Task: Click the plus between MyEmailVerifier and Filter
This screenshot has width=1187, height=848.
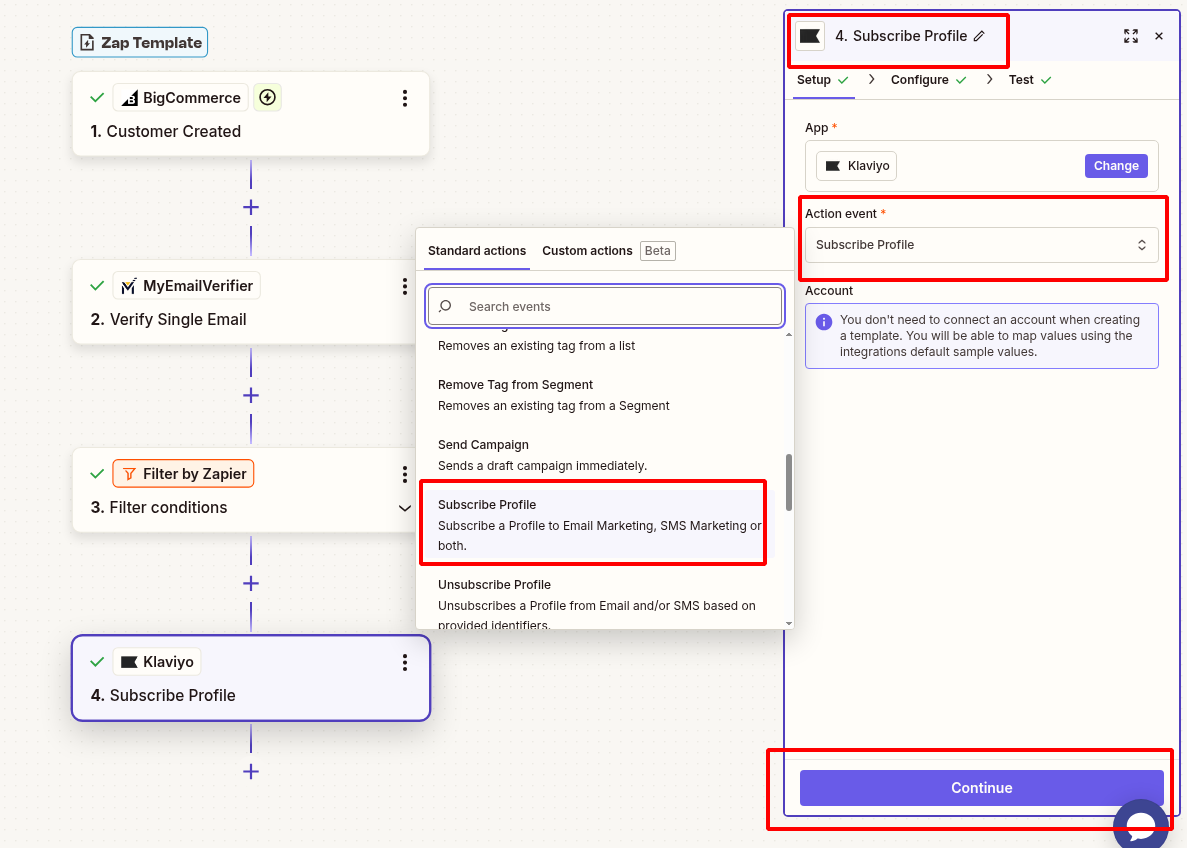Action: 251,395
